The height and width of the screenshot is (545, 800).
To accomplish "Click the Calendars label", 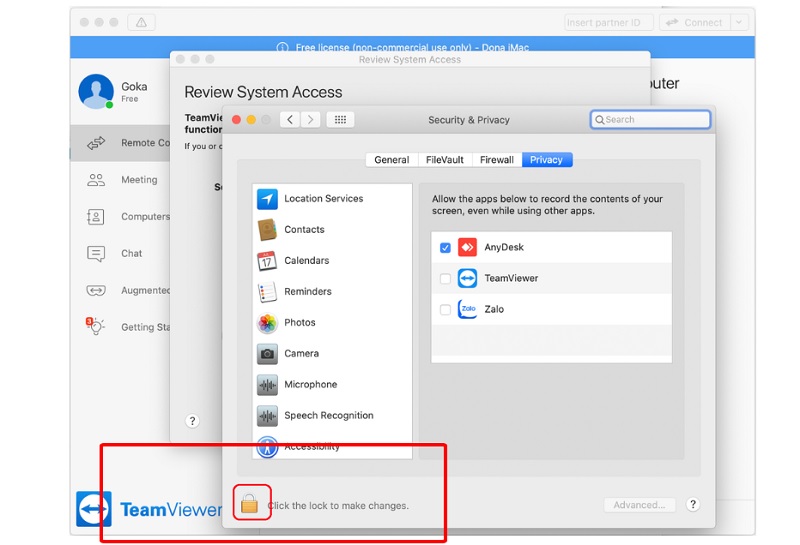I will click(307, 260).
